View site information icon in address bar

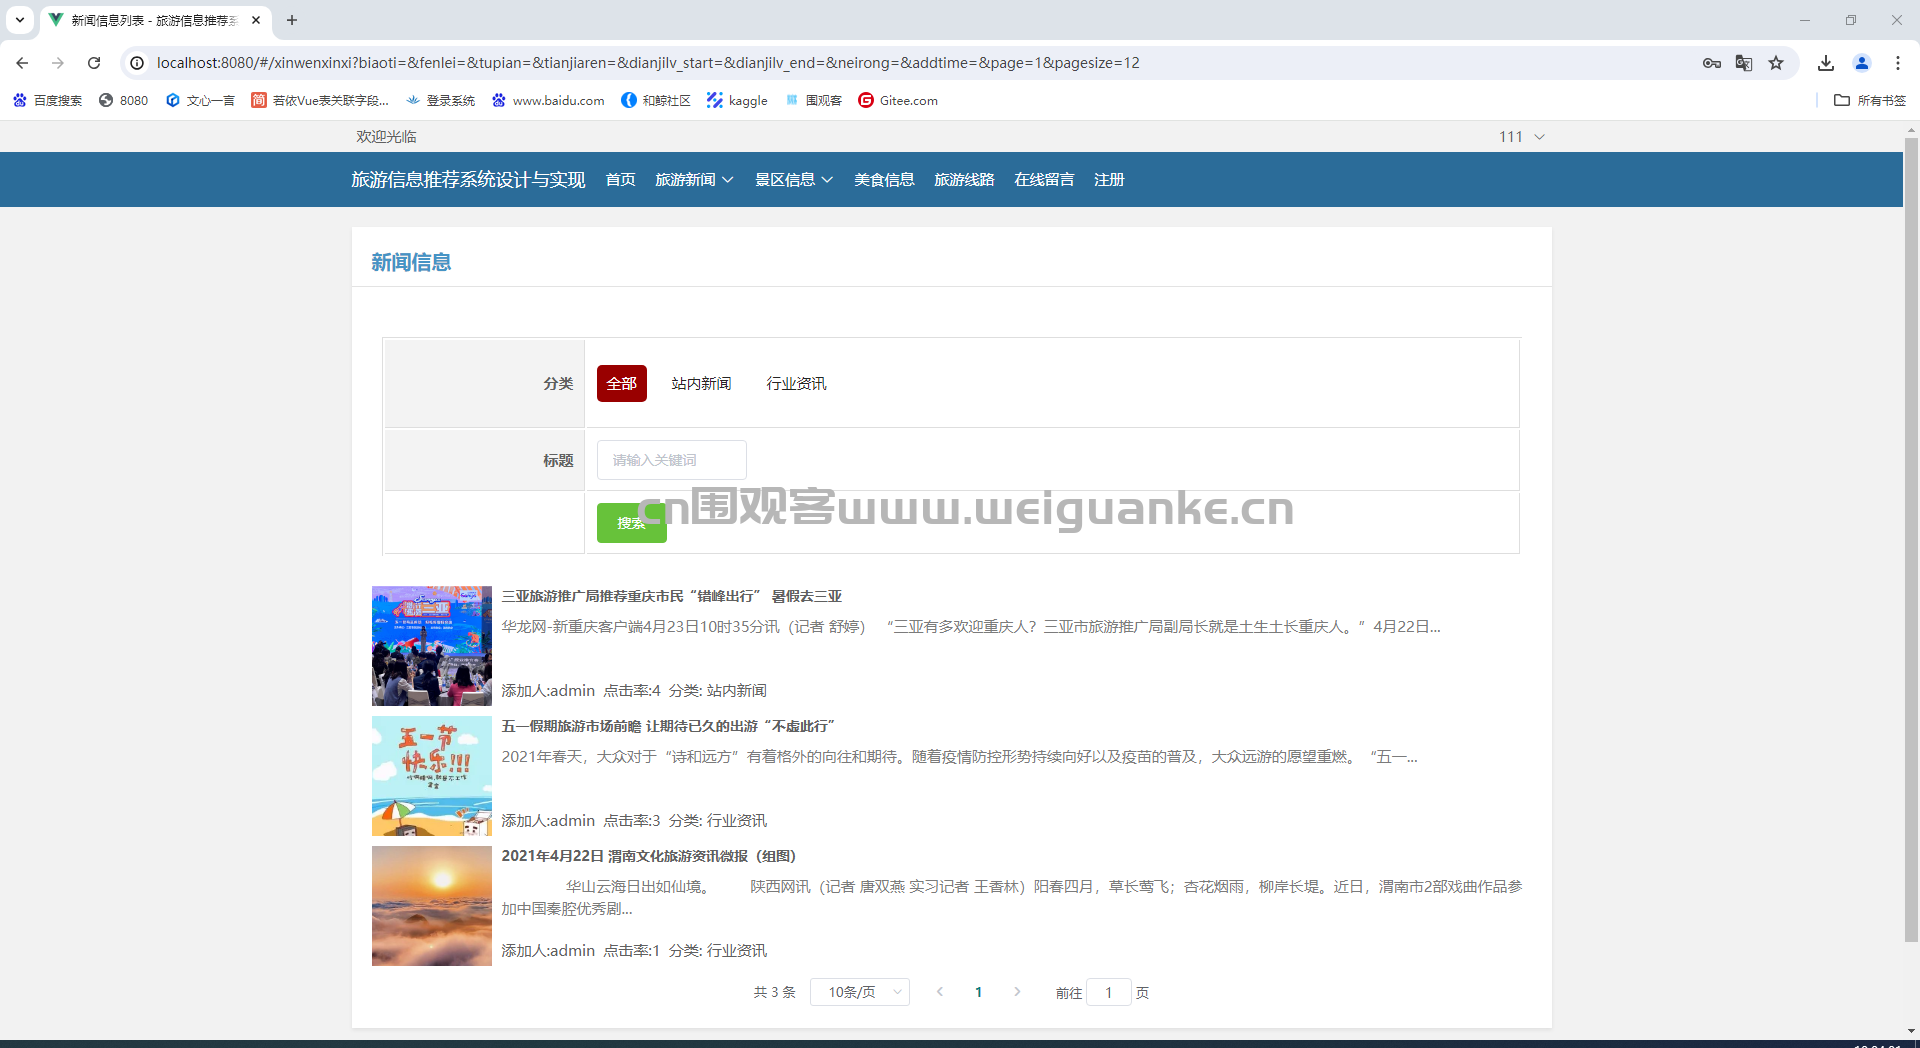[x=137, y=63]
